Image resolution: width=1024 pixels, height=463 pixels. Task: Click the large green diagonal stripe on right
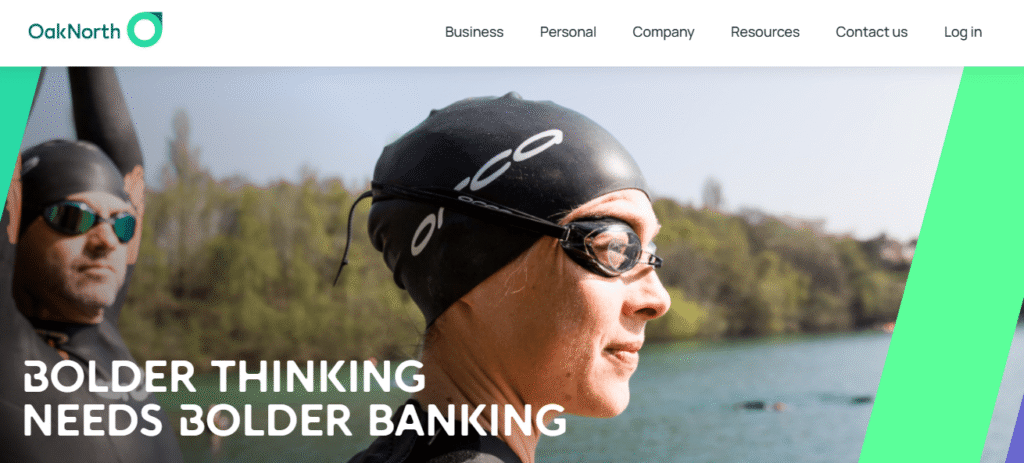point(947,261)
